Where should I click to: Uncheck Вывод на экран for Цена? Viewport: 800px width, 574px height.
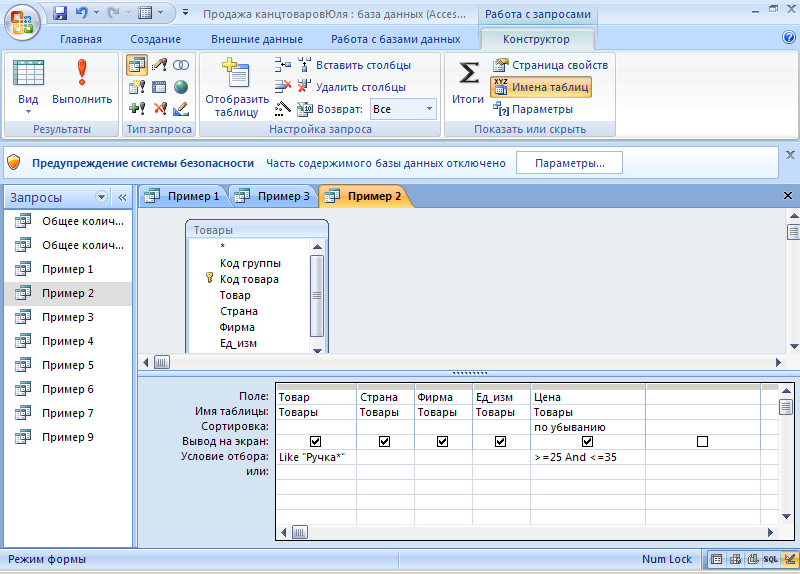coord(587,441)
